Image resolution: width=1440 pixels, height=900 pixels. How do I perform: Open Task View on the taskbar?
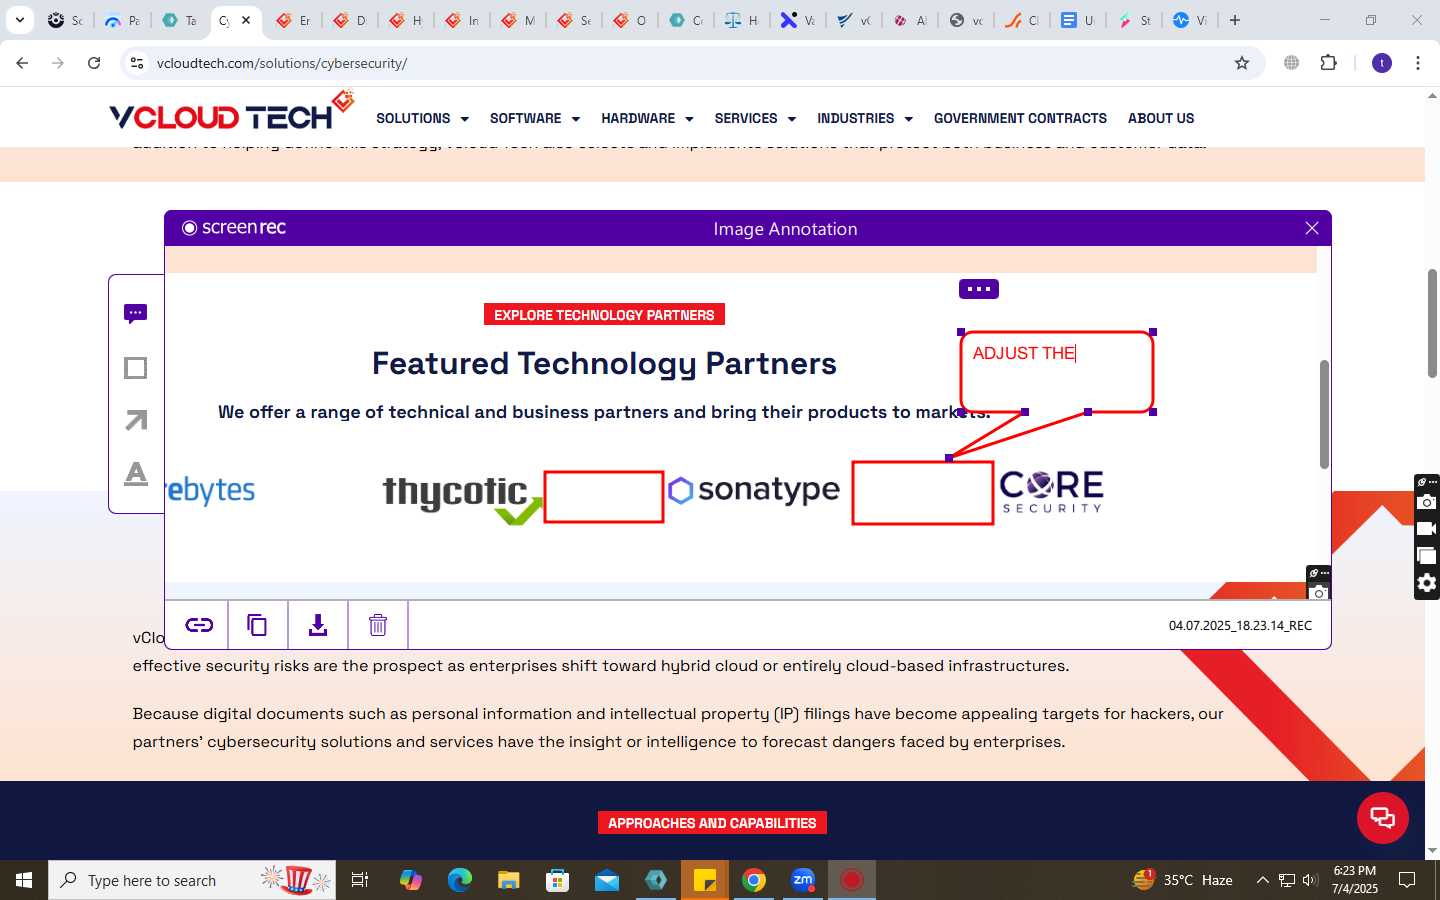360,880
